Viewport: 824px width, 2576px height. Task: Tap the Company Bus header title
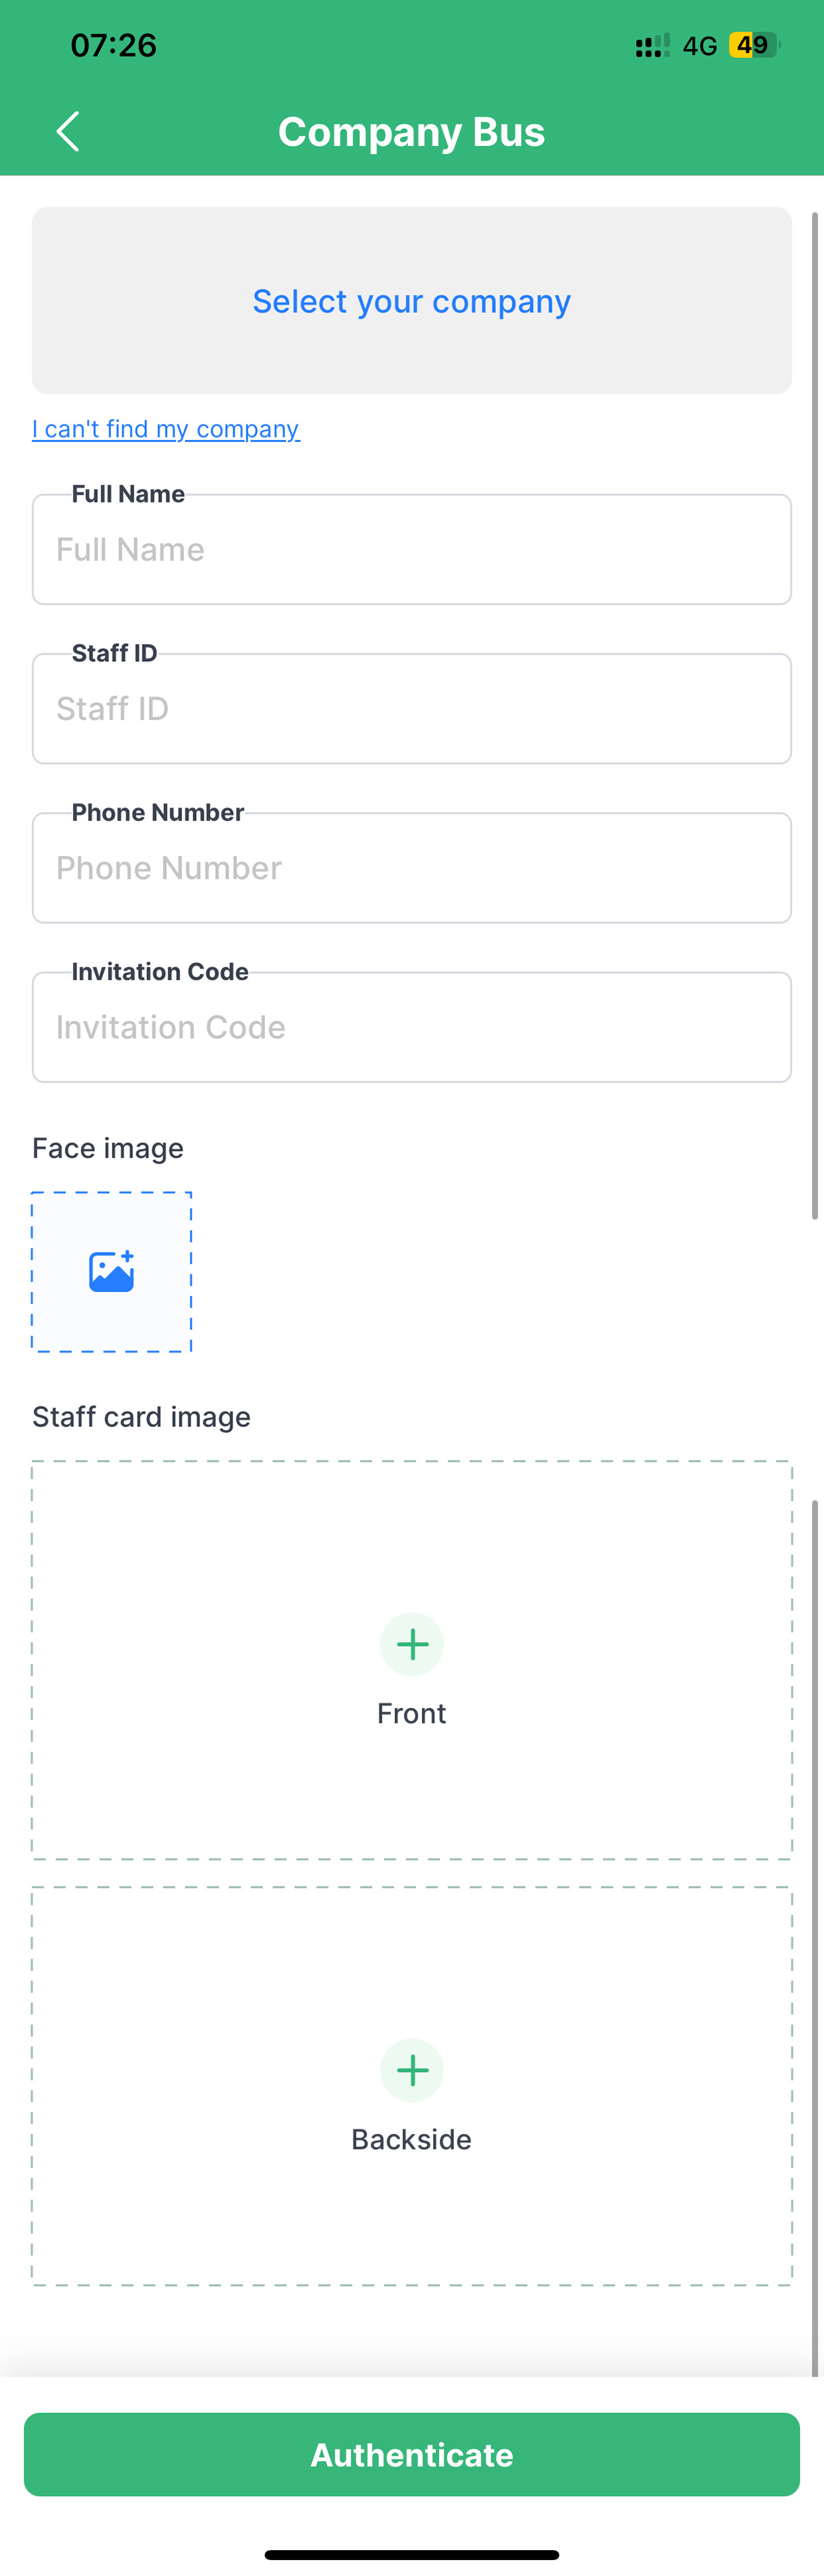coord(412,132)
